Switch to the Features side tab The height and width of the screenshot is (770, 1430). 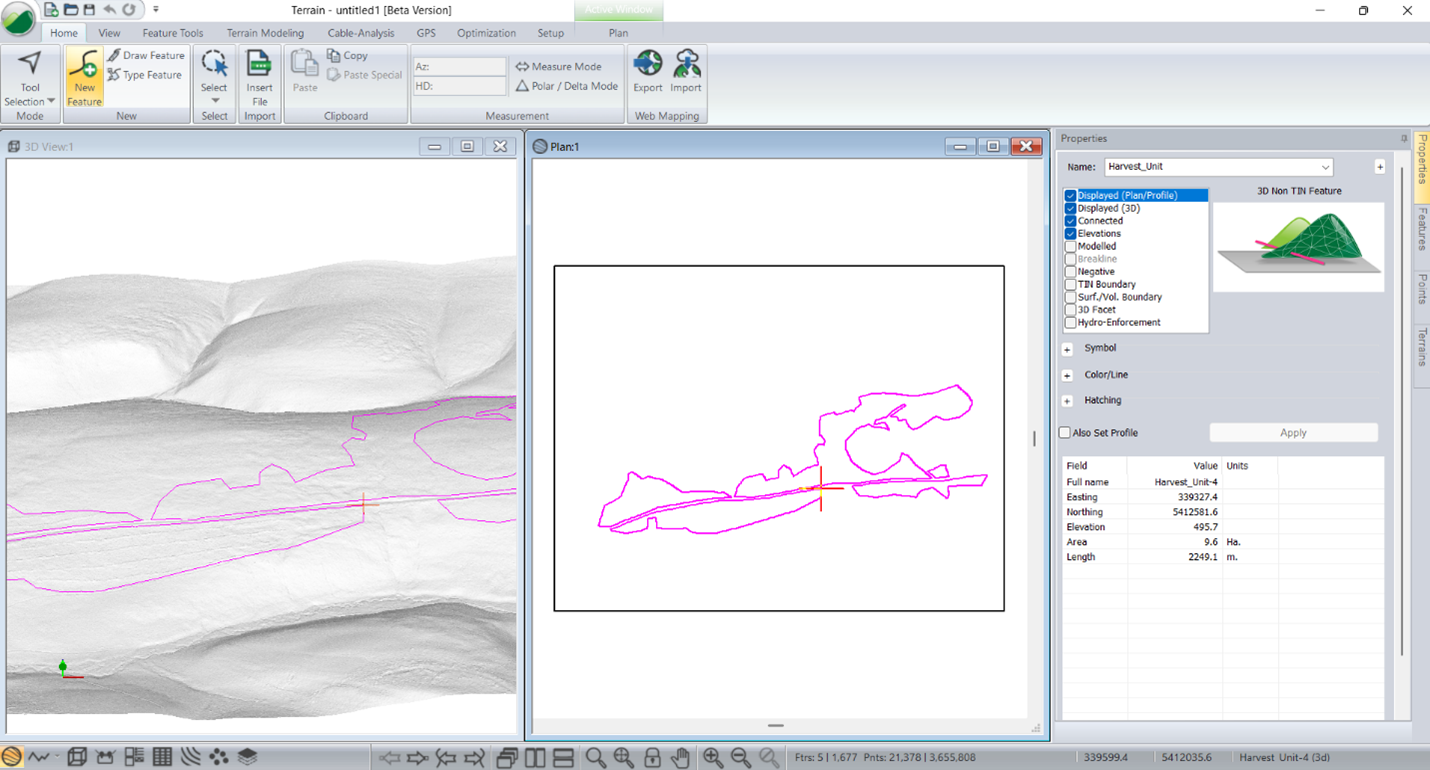(x=1421, y=230)
